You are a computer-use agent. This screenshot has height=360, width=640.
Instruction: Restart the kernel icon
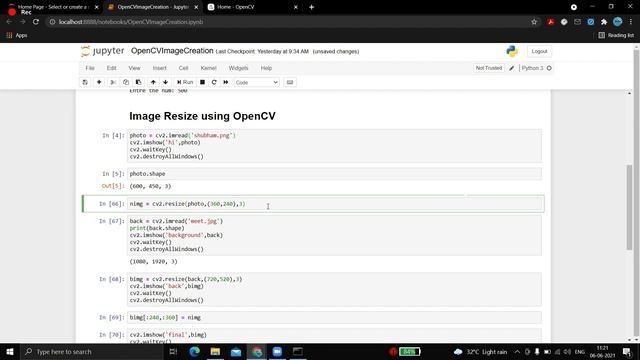(x=214, y=82)
